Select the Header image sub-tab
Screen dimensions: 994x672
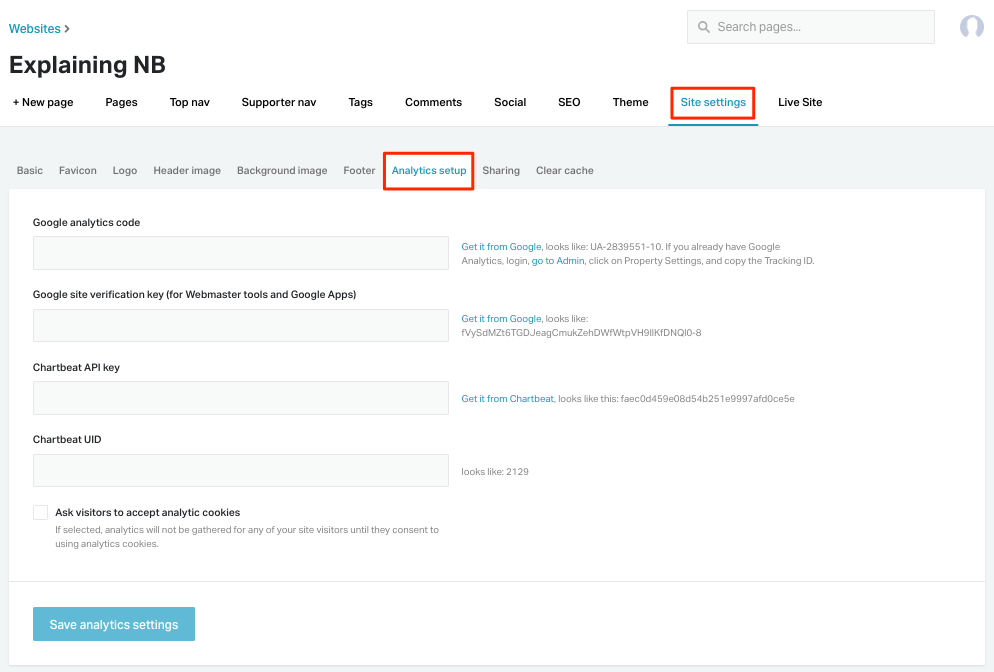point(187,170)
